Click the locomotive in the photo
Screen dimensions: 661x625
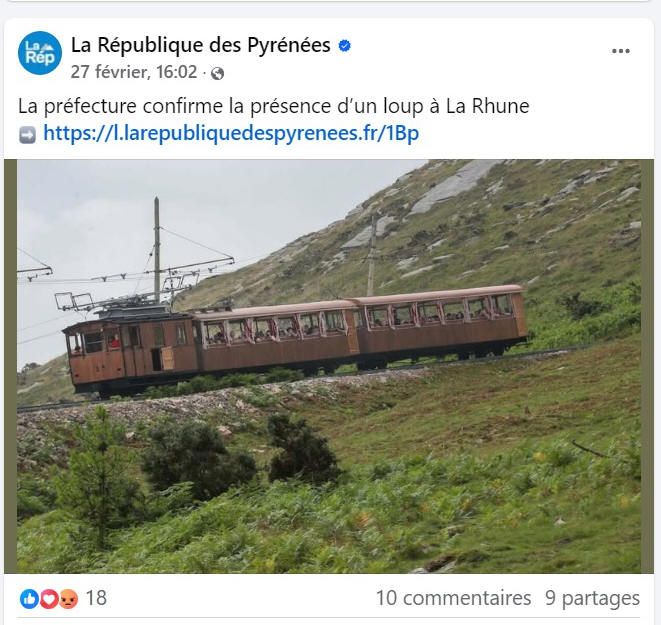pos(131,350)
